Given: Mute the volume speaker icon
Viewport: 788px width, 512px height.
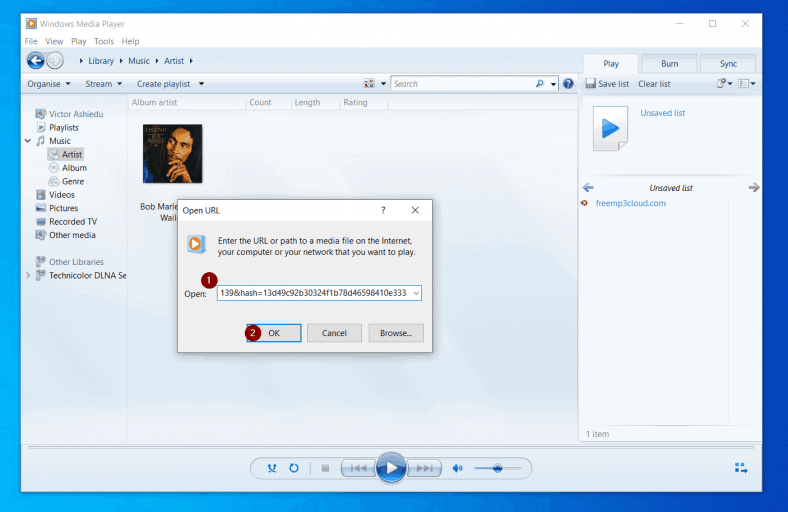Looking at the screenshot, I should pyautogui.click(x=457, y=468).
